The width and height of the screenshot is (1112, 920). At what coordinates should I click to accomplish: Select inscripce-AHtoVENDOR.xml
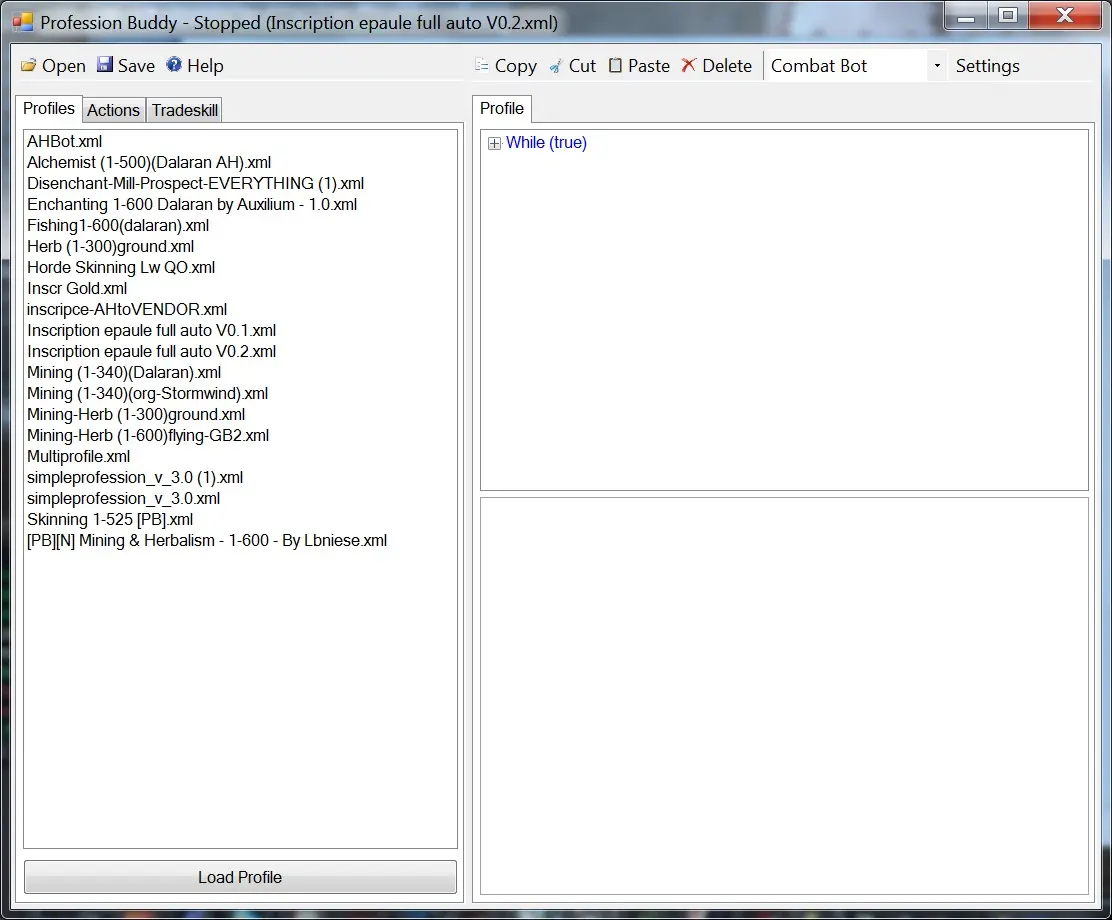click(127, 309)
